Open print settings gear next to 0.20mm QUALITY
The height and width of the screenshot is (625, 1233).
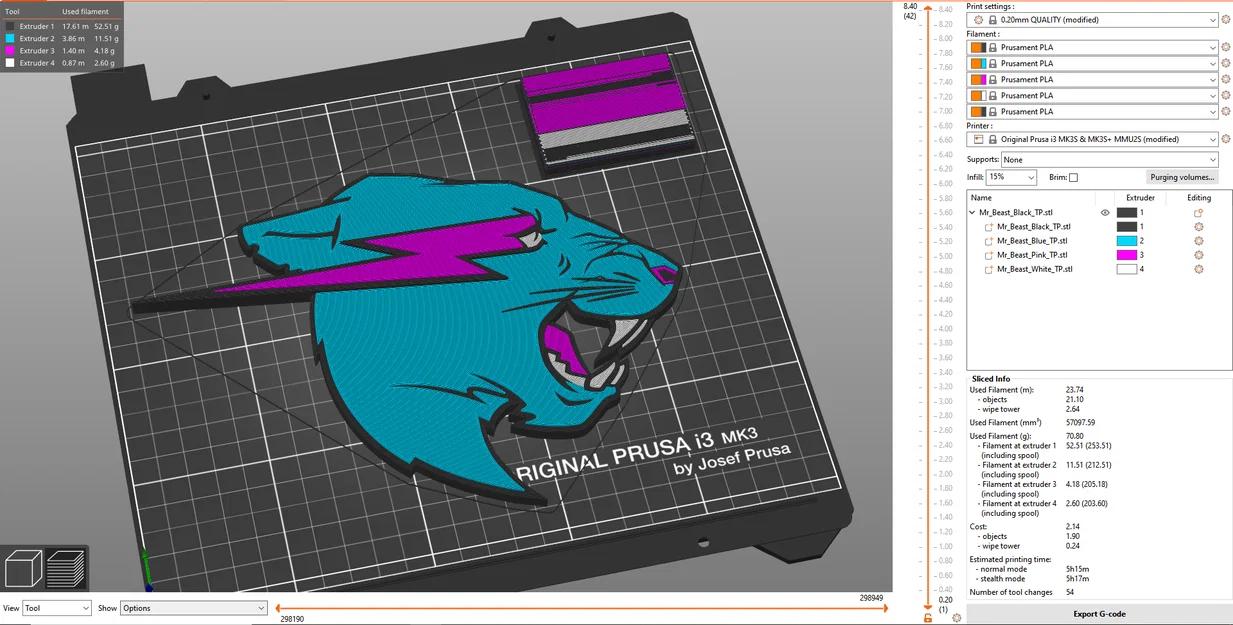click(x=1226, y=20)
